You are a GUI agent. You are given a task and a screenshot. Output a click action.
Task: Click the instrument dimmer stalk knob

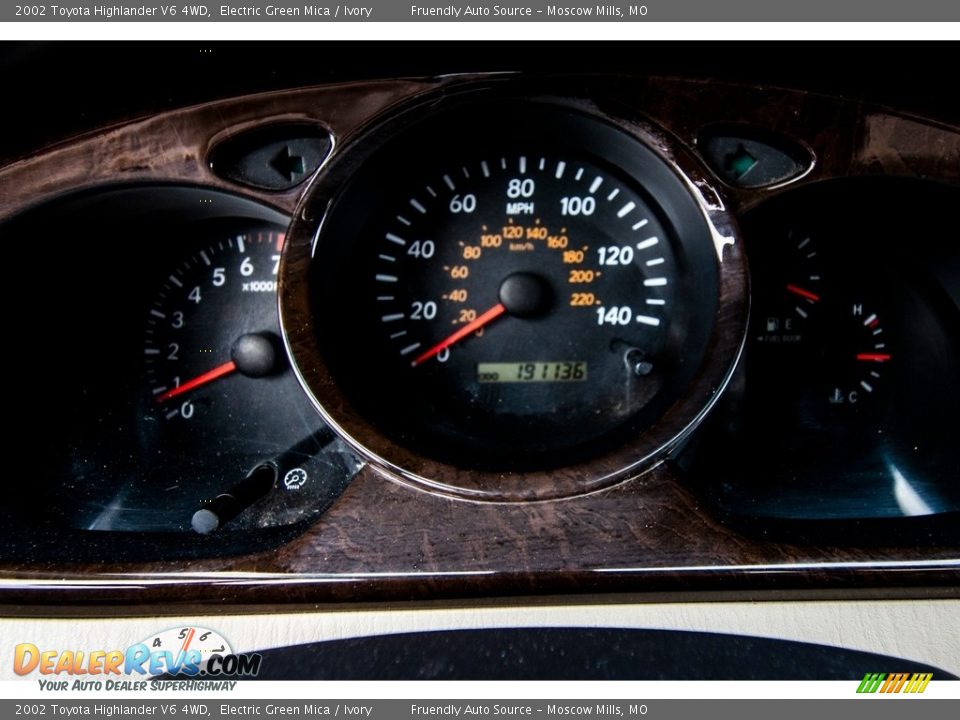(x=205, y=520)
